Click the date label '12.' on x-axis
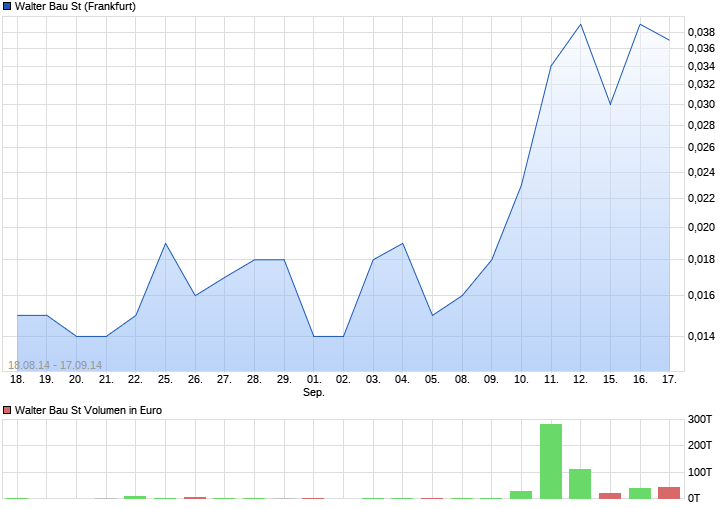The image size is (726, 508). point(581,379)
